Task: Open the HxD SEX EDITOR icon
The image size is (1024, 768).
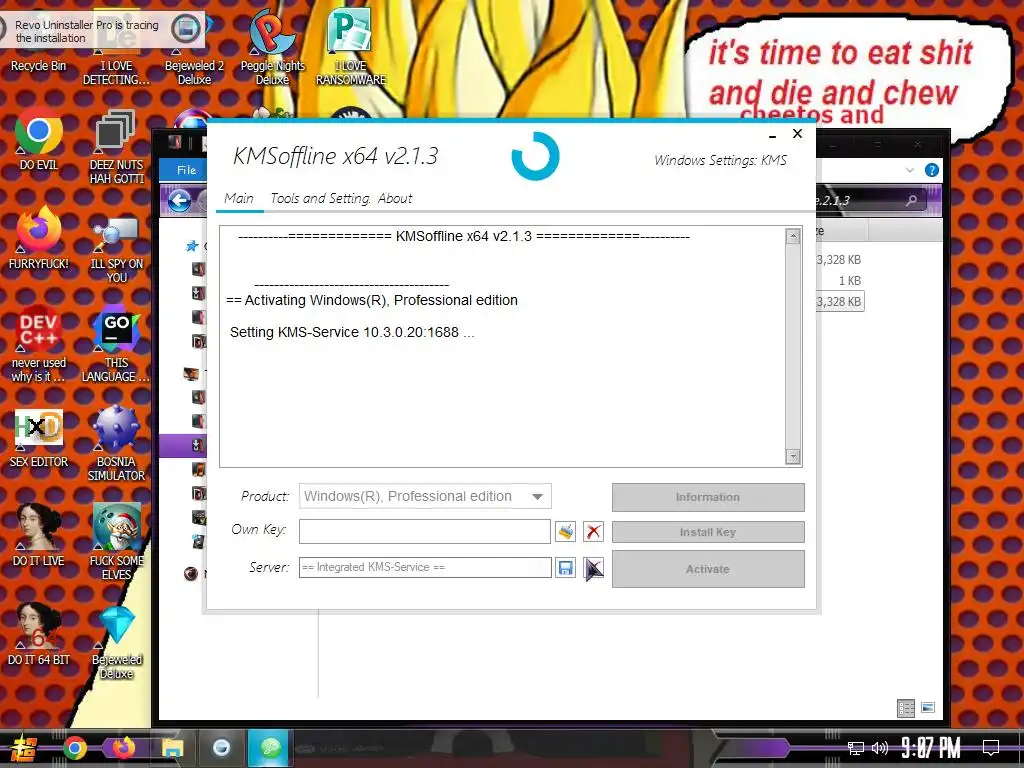Action: (x=39, y=438)
